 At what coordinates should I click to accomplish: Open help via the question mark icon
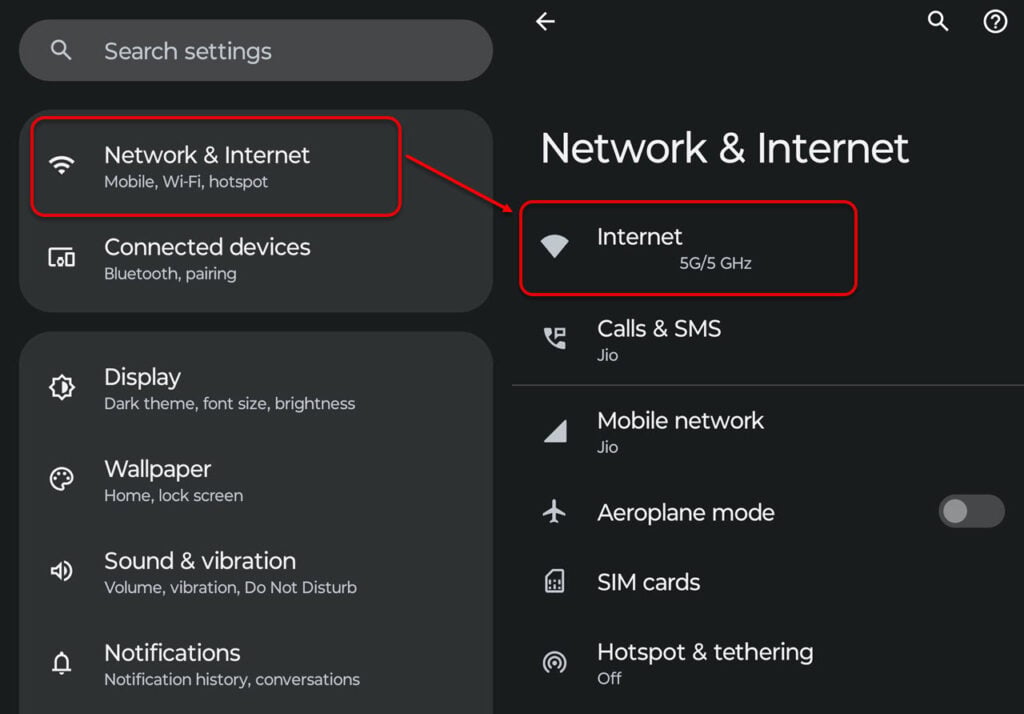click(x=995, y=21)
